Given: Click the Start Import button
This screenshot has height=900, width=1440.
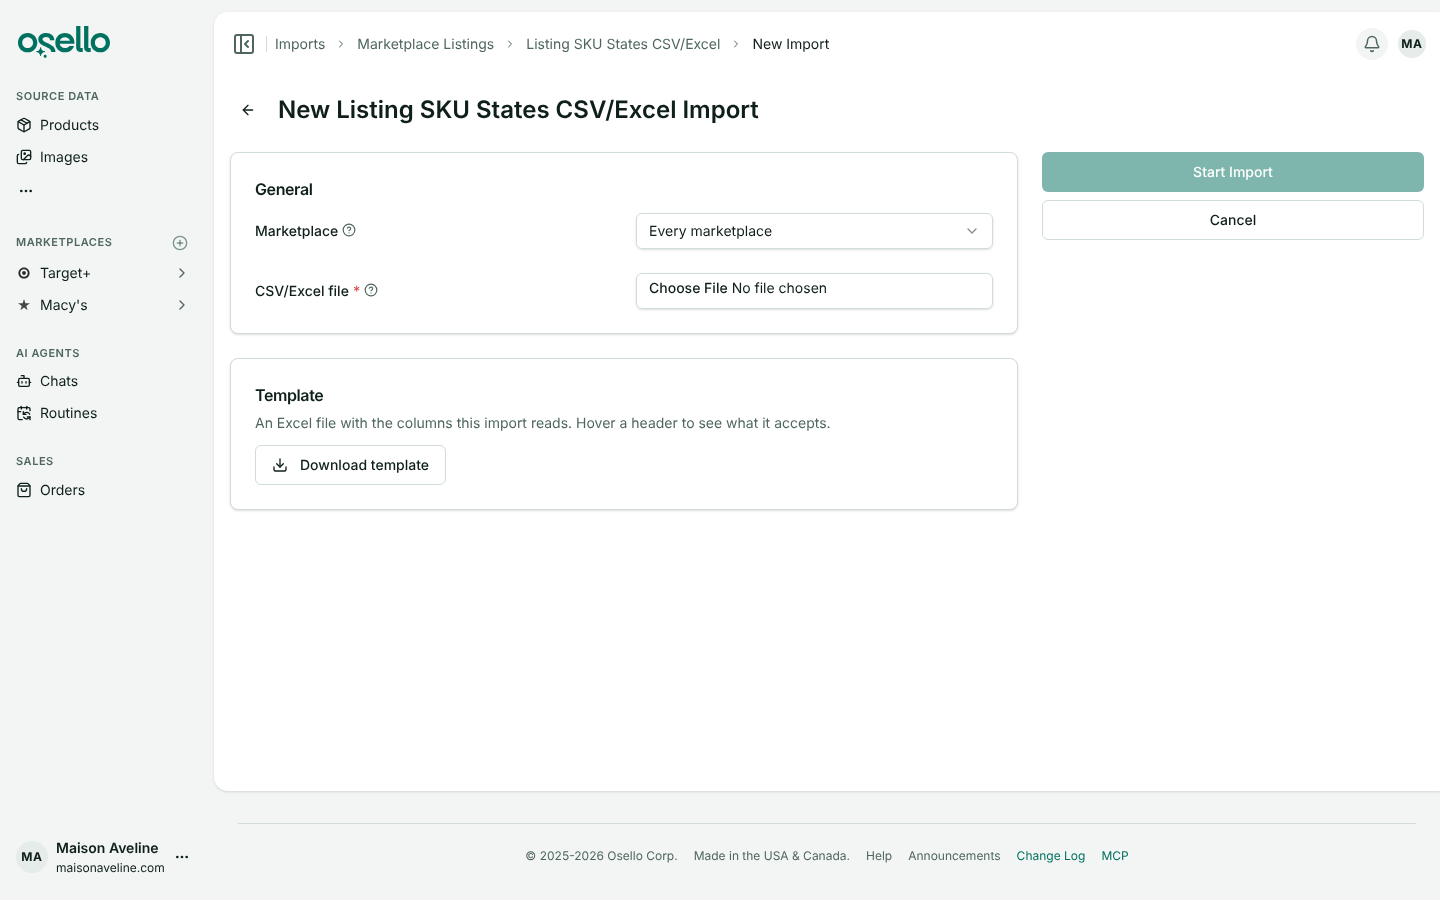Looking at the screenshot, I should [1233, 172].
